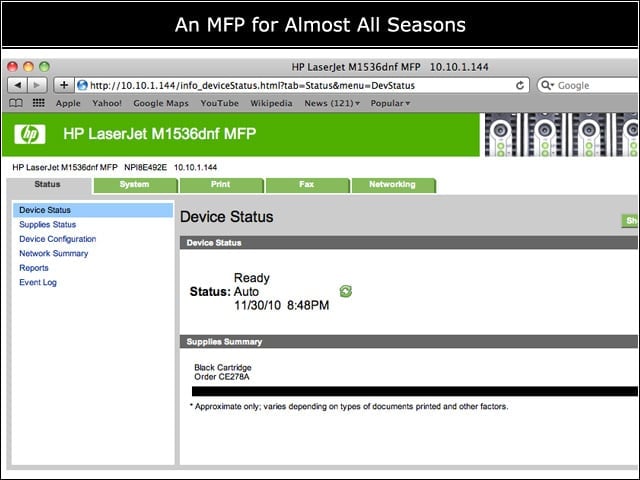The width and height of the screenshot is (640, 480).
Task: Click the 'Black Cartridge' label
Action: click(x=223, y=367)
